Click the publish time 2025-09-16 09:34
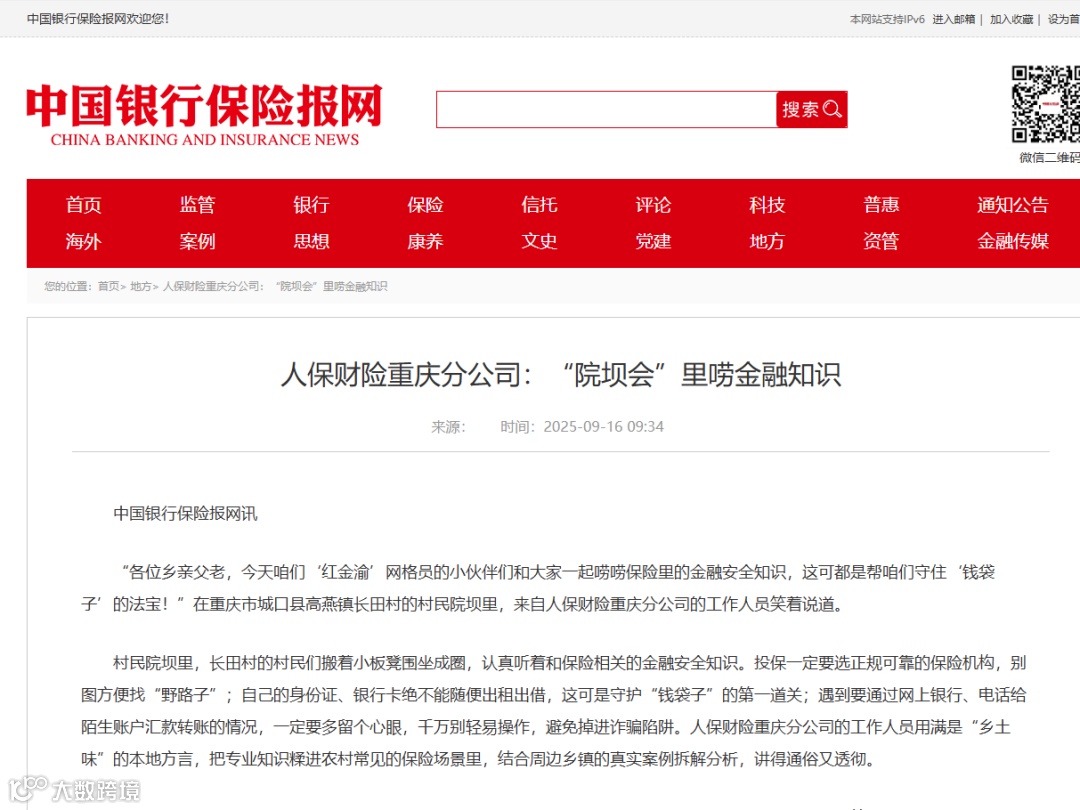Viewport: 1080px width, 810px height. 603,427
